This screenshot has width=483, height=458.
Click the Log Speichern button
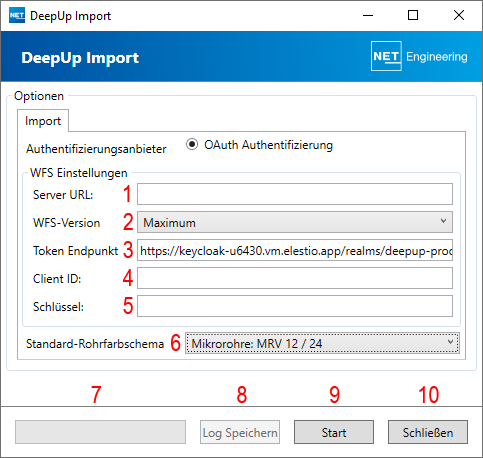[x=240, y=432]
